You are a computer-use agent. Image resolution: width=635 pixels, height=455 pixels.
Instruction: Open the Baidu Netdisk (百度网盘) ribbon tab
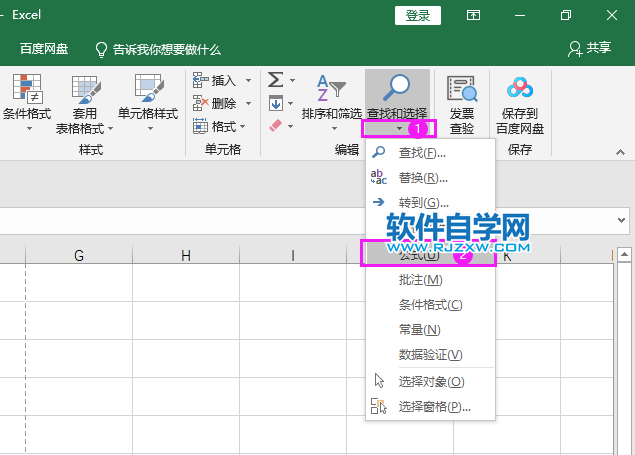pos(45,48)
